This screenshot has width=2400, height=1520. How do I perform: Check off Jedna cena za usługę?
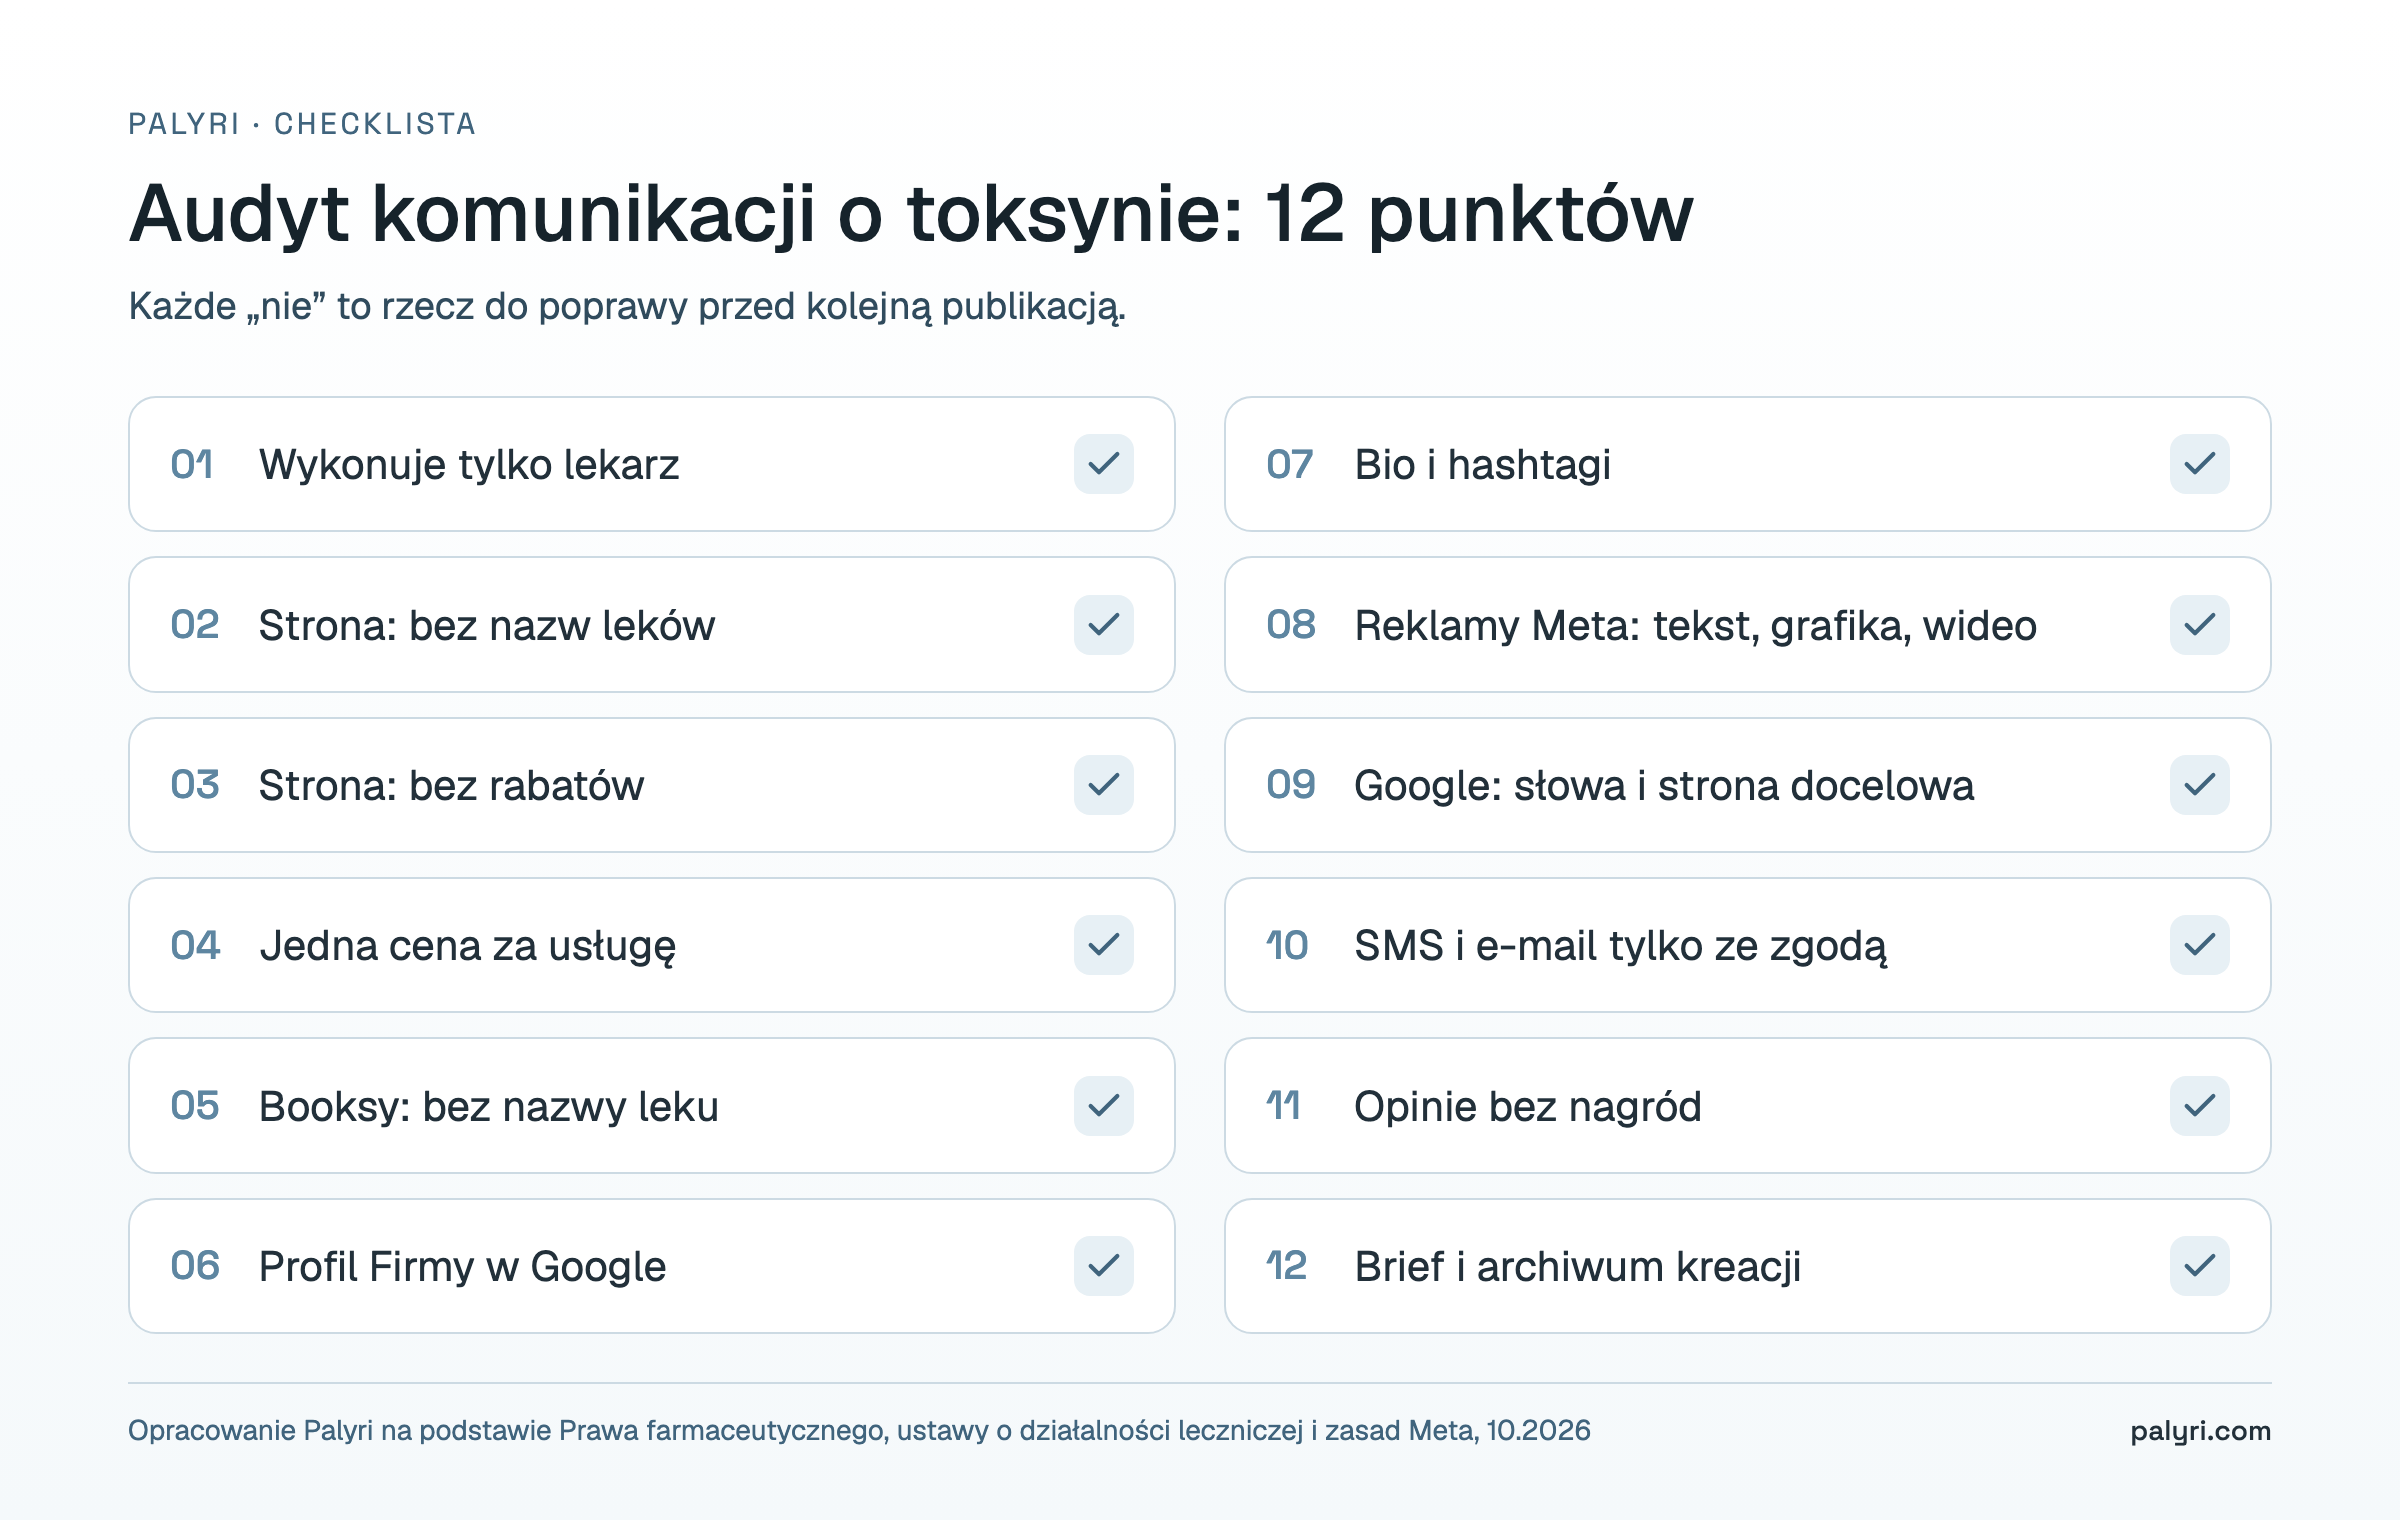[x=1103, y=945]
